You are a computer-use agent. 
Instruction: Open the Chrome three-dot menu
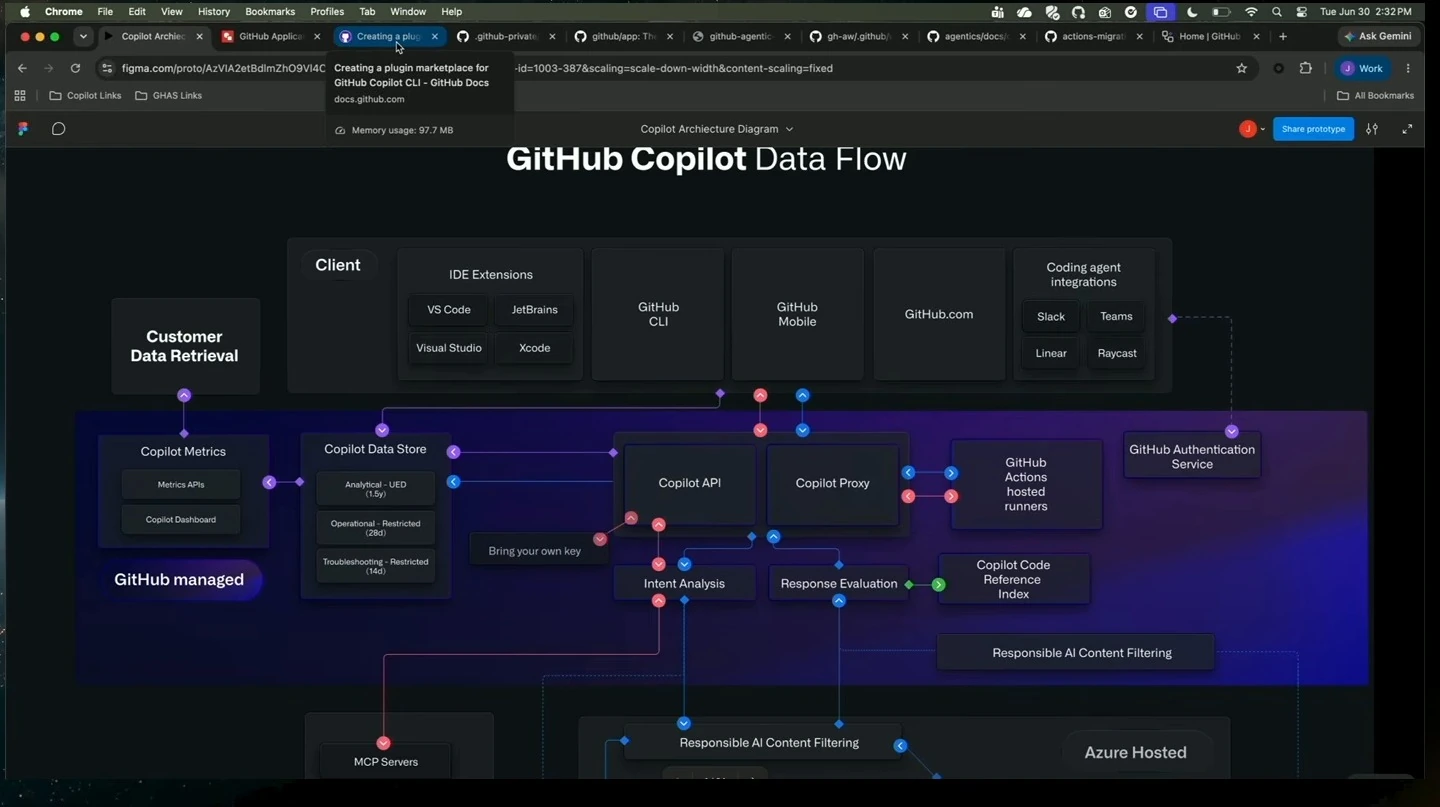1408,68
